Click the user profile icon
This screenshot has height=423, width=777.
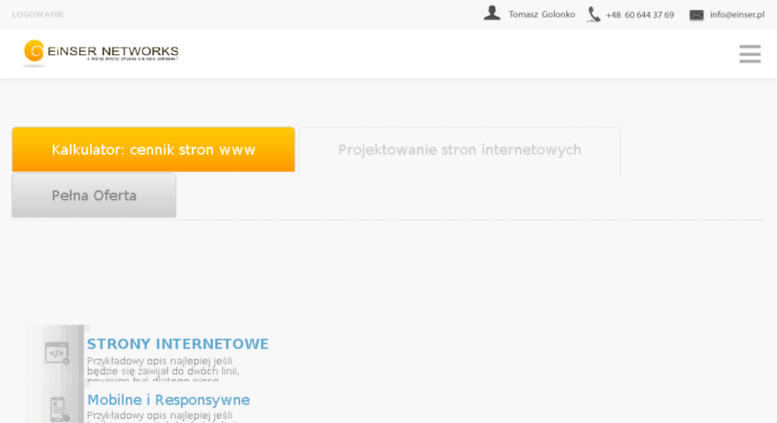[x=492, y=13]
